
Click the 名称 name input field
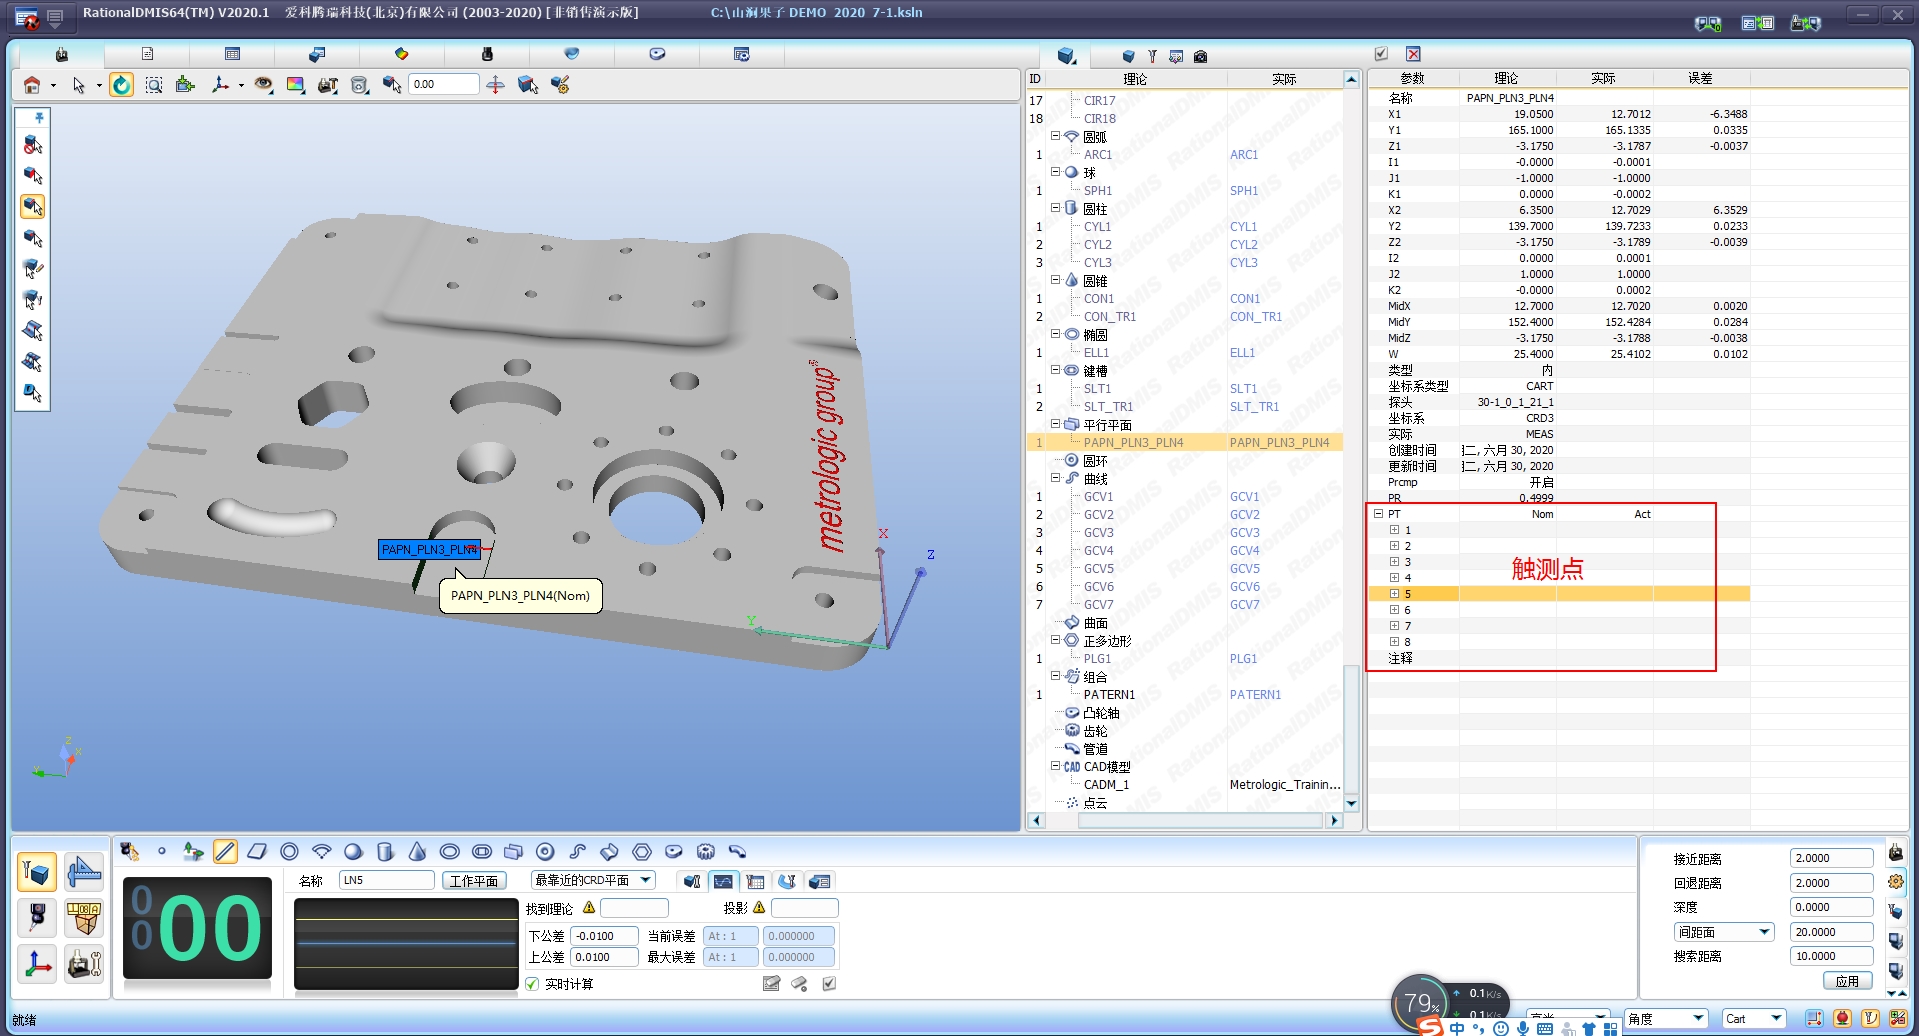point(386,880)
